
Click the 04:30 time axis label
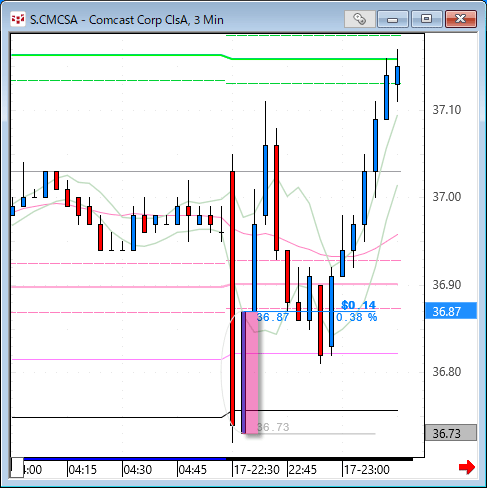(137, 470)
